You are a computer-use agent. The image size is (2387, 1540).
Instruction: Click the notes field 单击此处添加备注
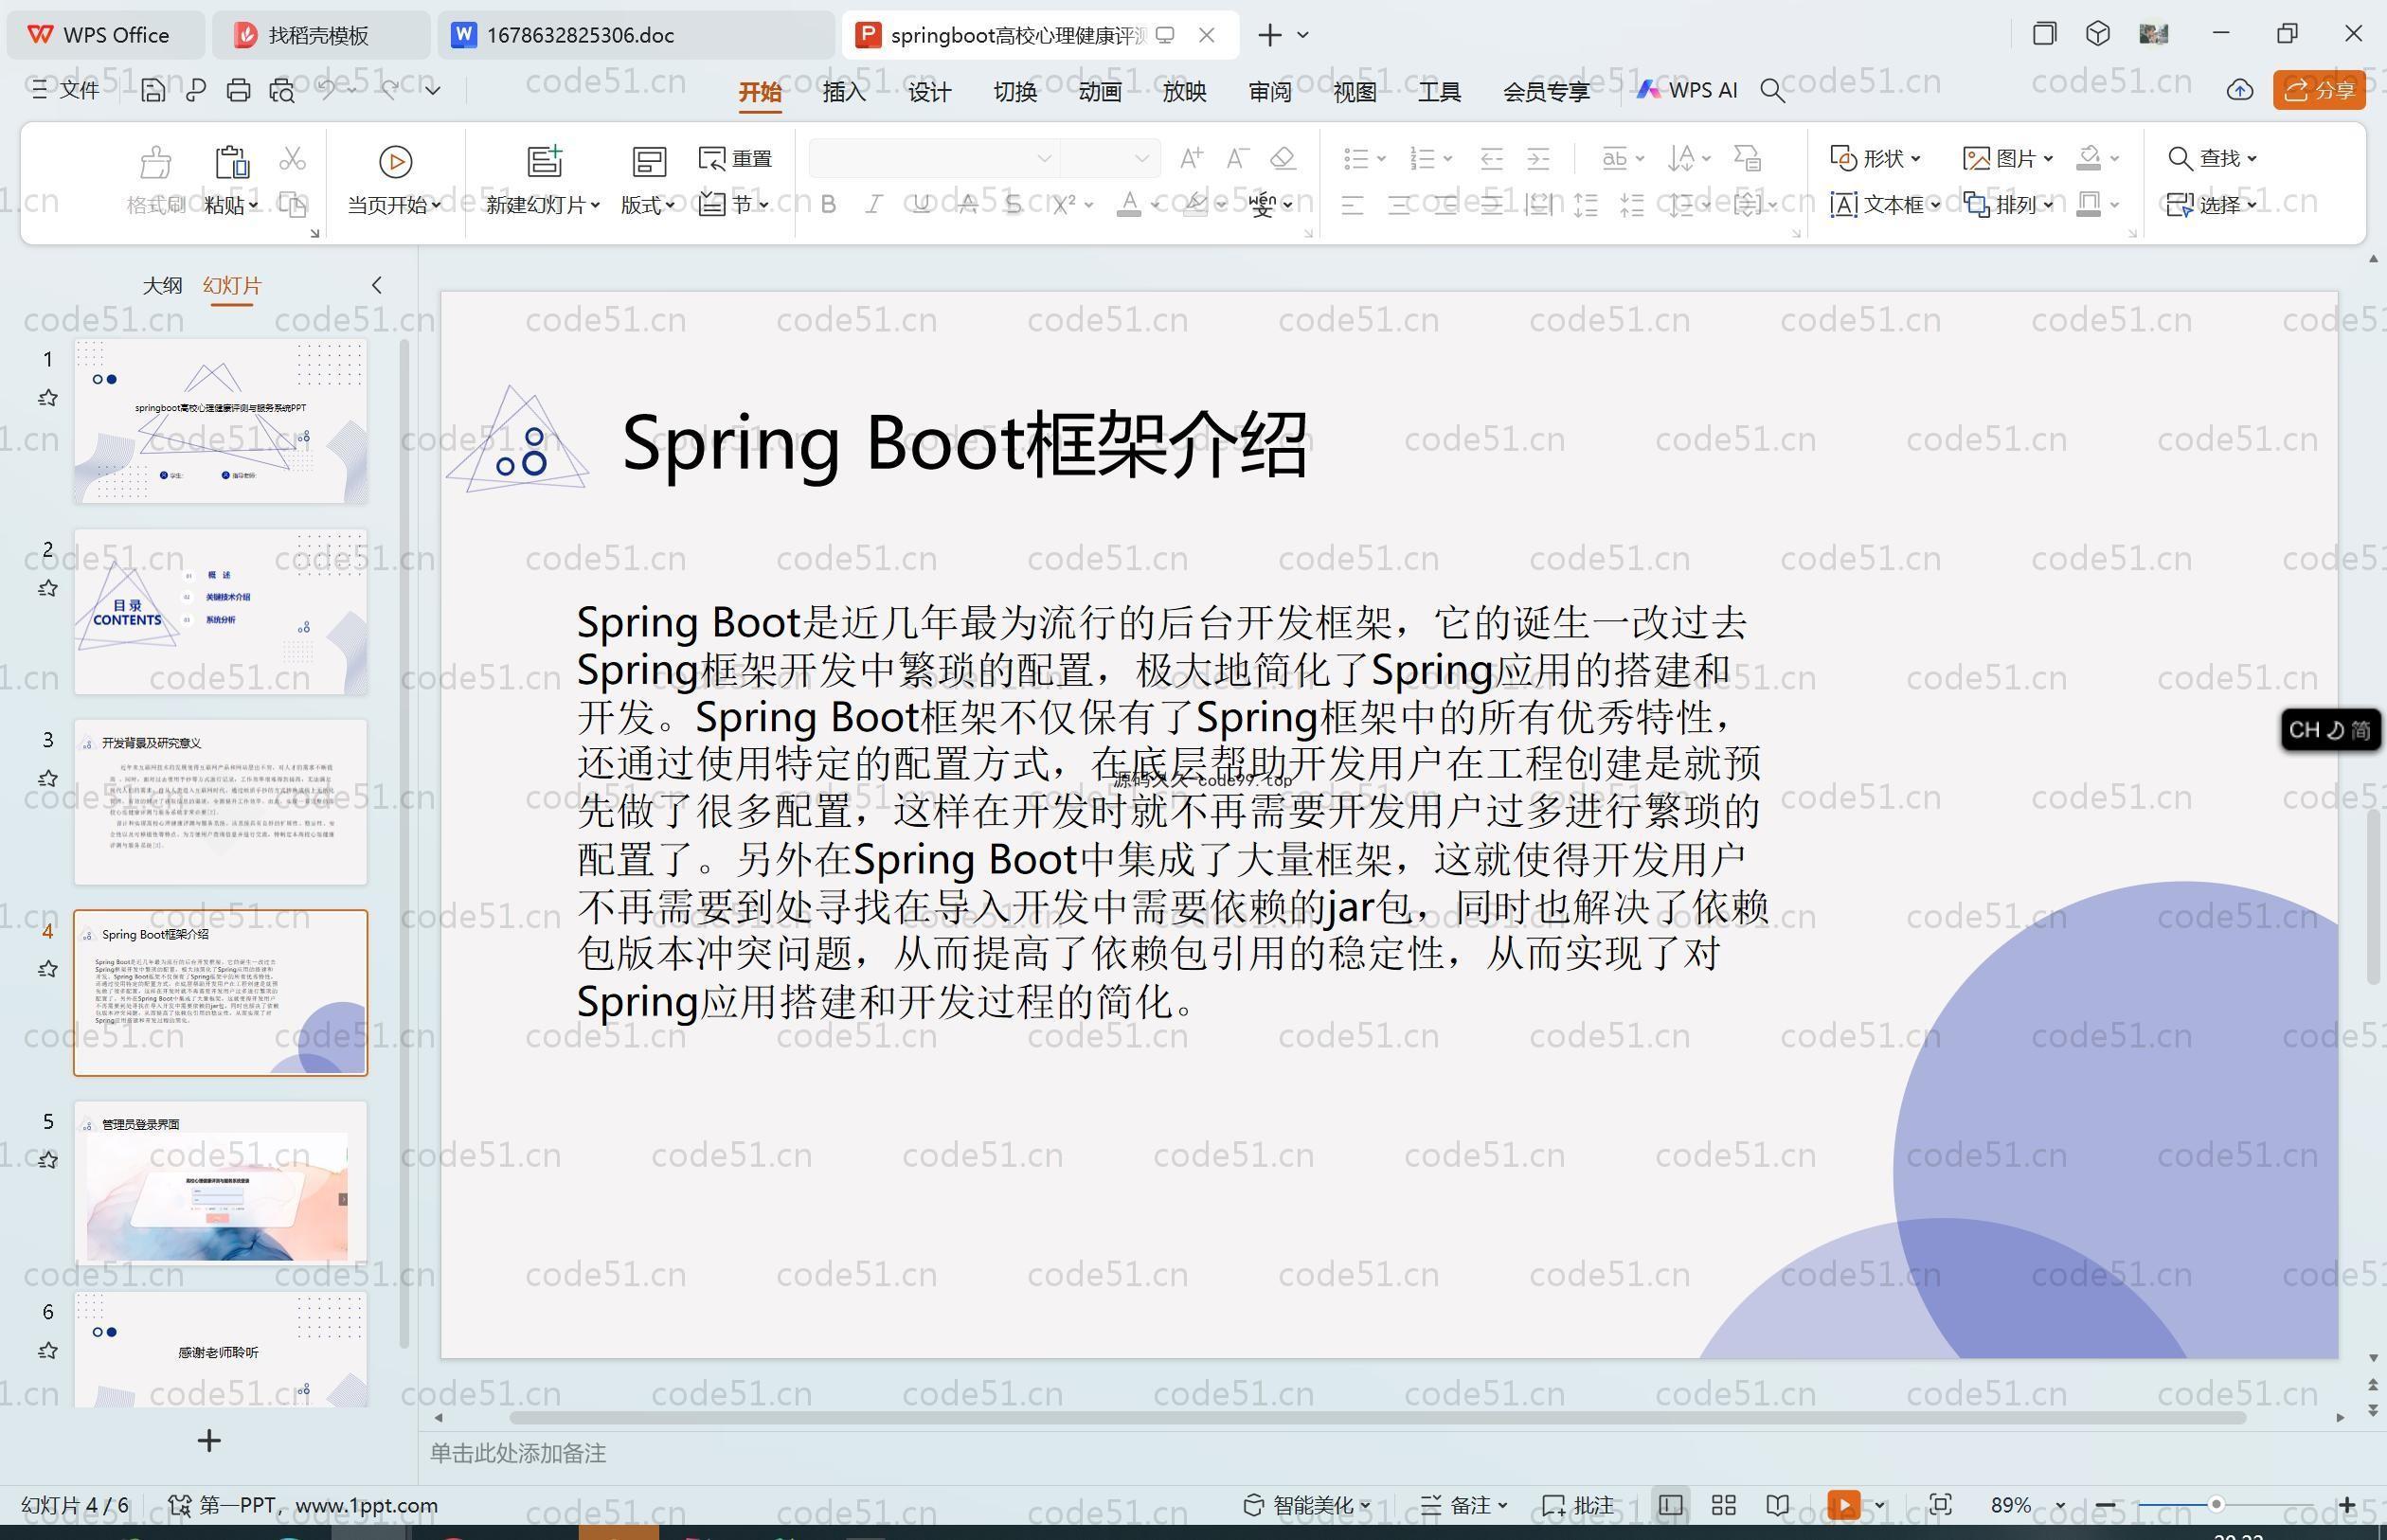(x=518, y=1453)
